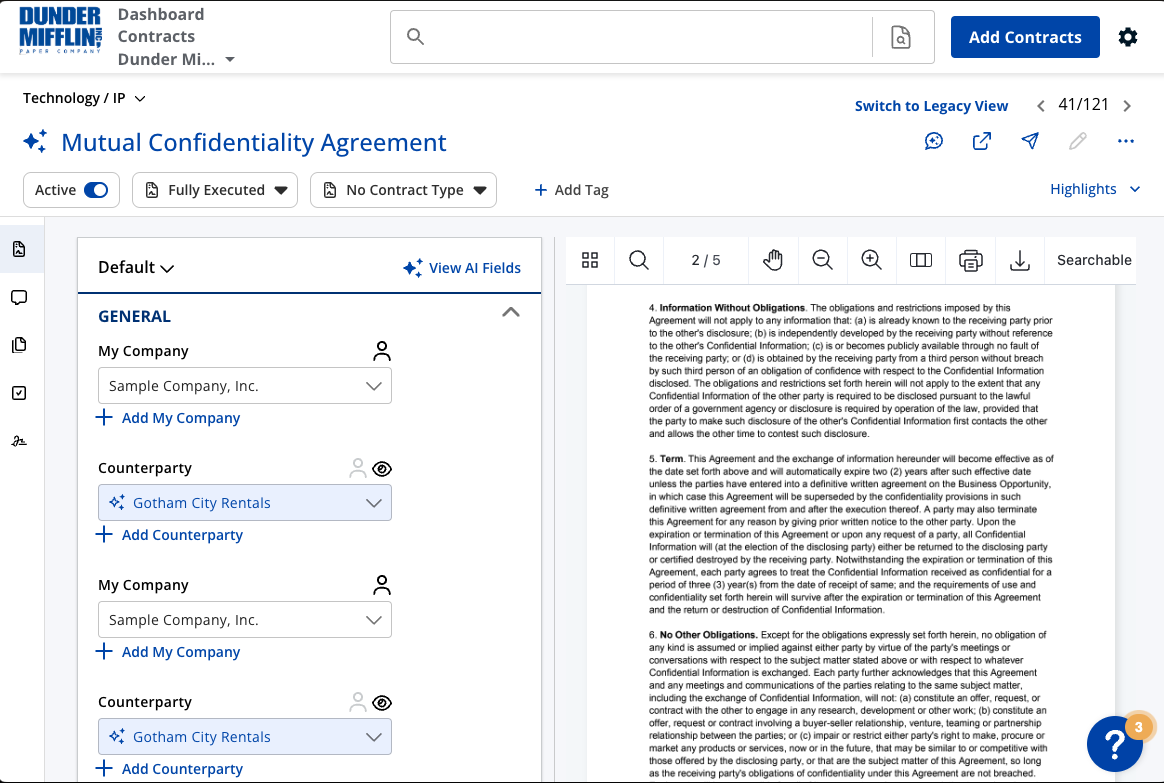Print the contract document

coord(970,260)
